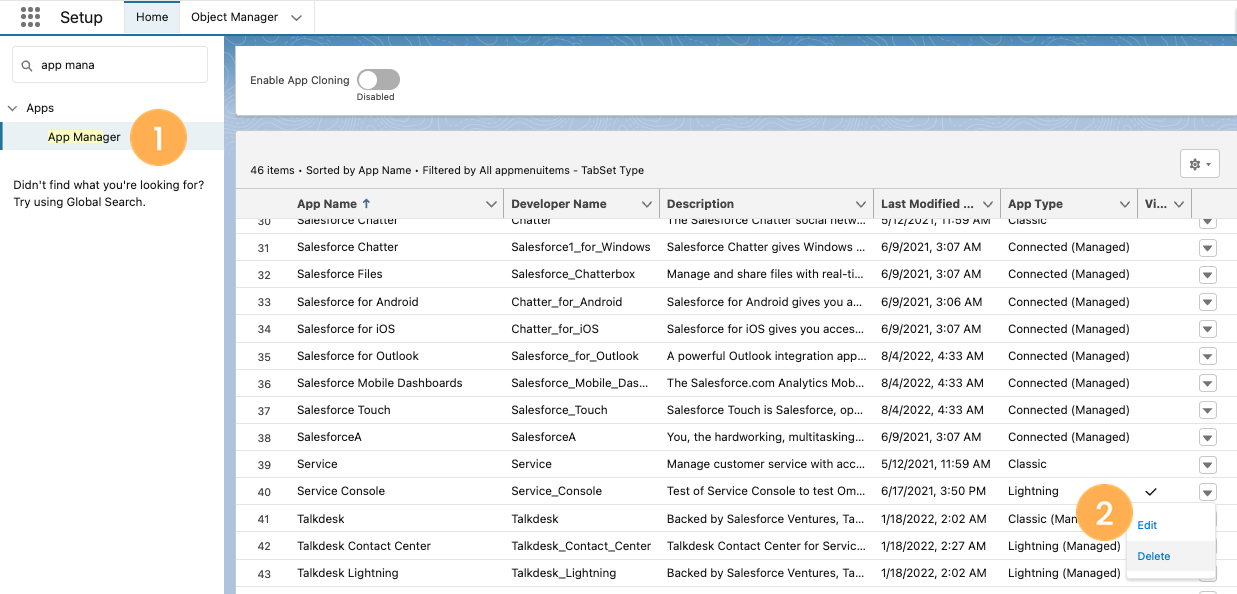This screenshot has width=1237, height=594.
Task: Click Salesforce for iOS app name
Action: point(346,329)
